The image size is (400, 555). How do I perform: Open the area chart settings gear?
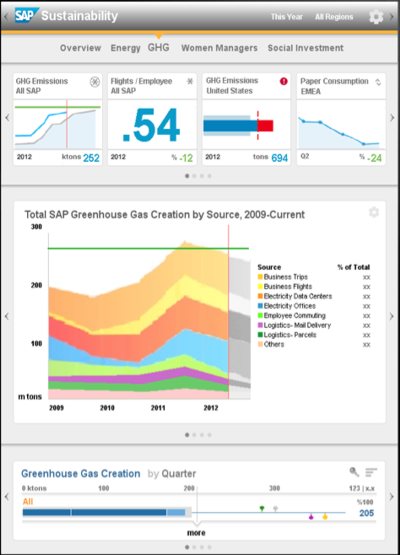coord(374,212)
